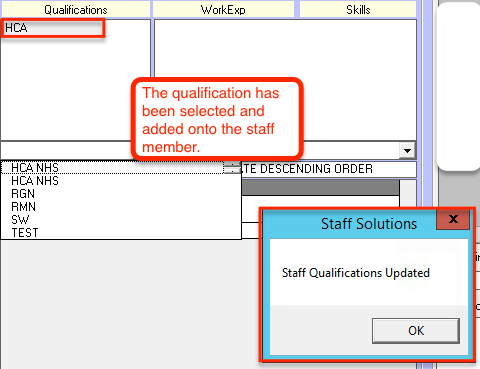Close the Staff Solutions dialog

point(453,219)
